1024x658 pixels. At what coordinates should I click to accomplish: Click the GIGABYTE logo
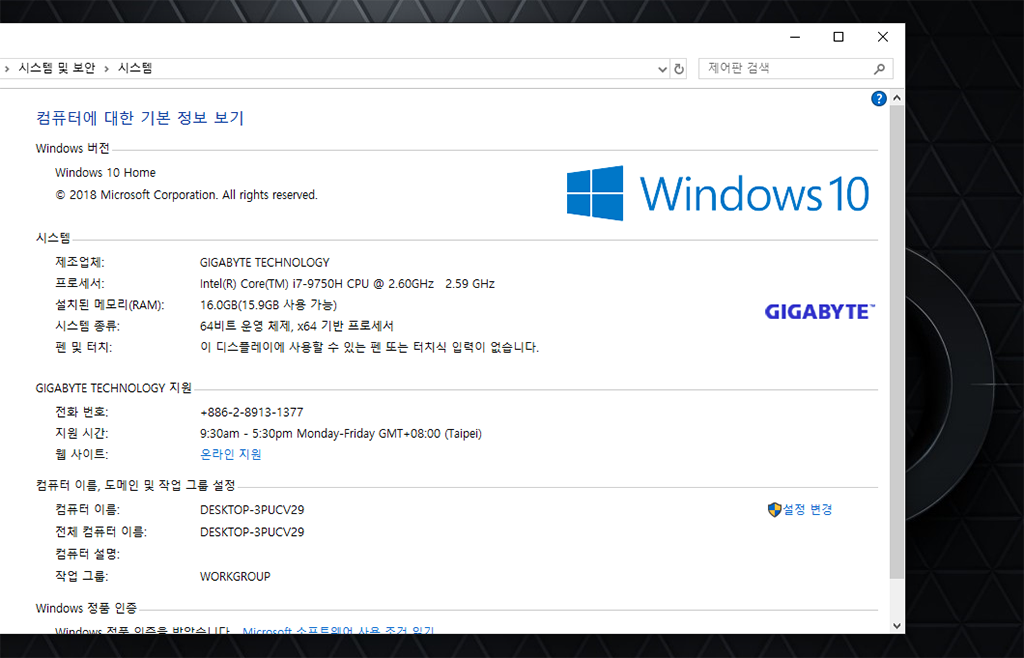tap(820, 312)
